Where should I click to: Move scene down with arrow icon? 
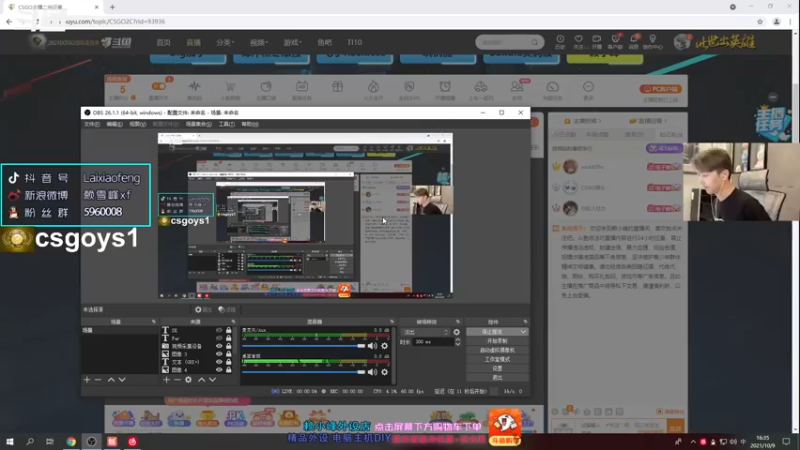(x=122, y=380)
